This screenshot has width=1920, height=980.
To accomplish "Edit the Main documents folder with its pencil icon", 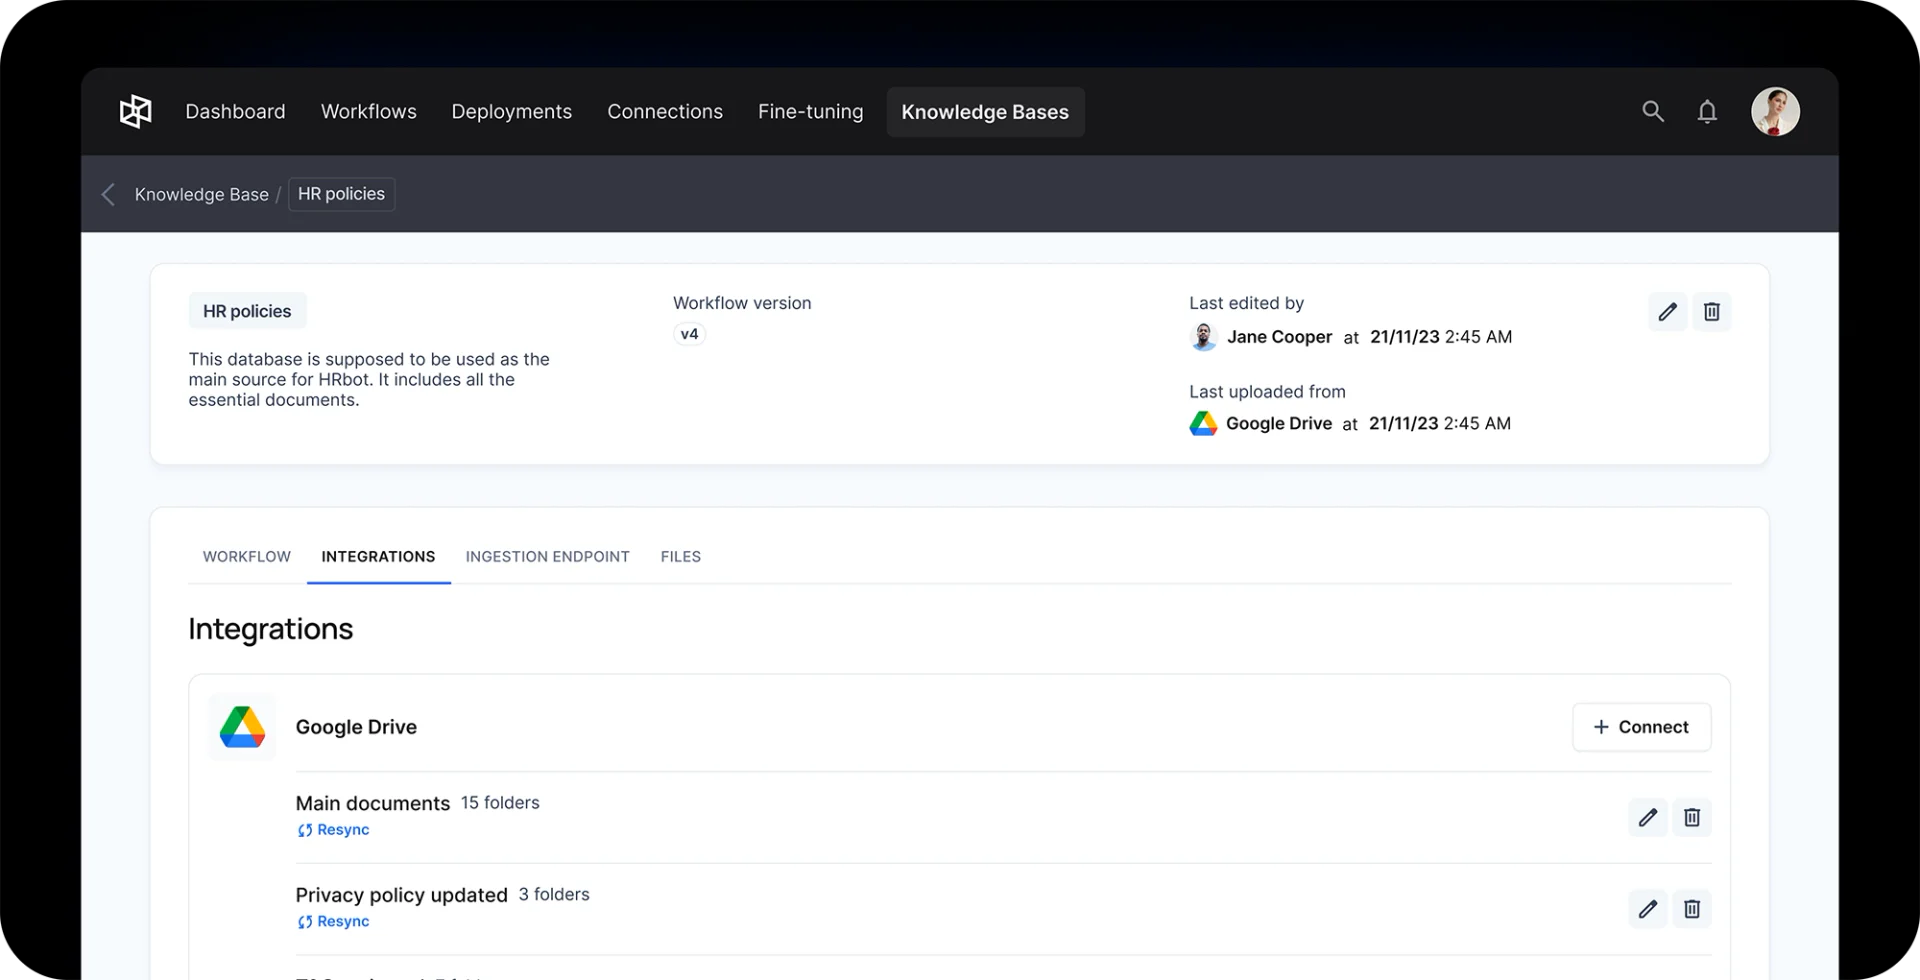I will point(1648,817).
